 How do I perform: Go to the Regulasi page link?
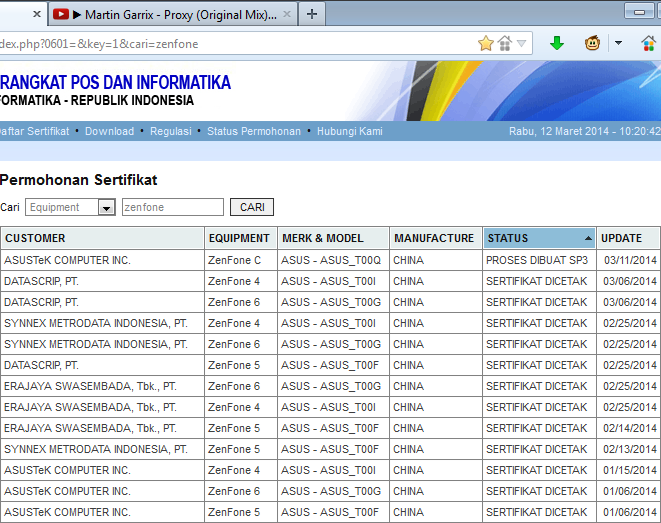pos(170,131)
